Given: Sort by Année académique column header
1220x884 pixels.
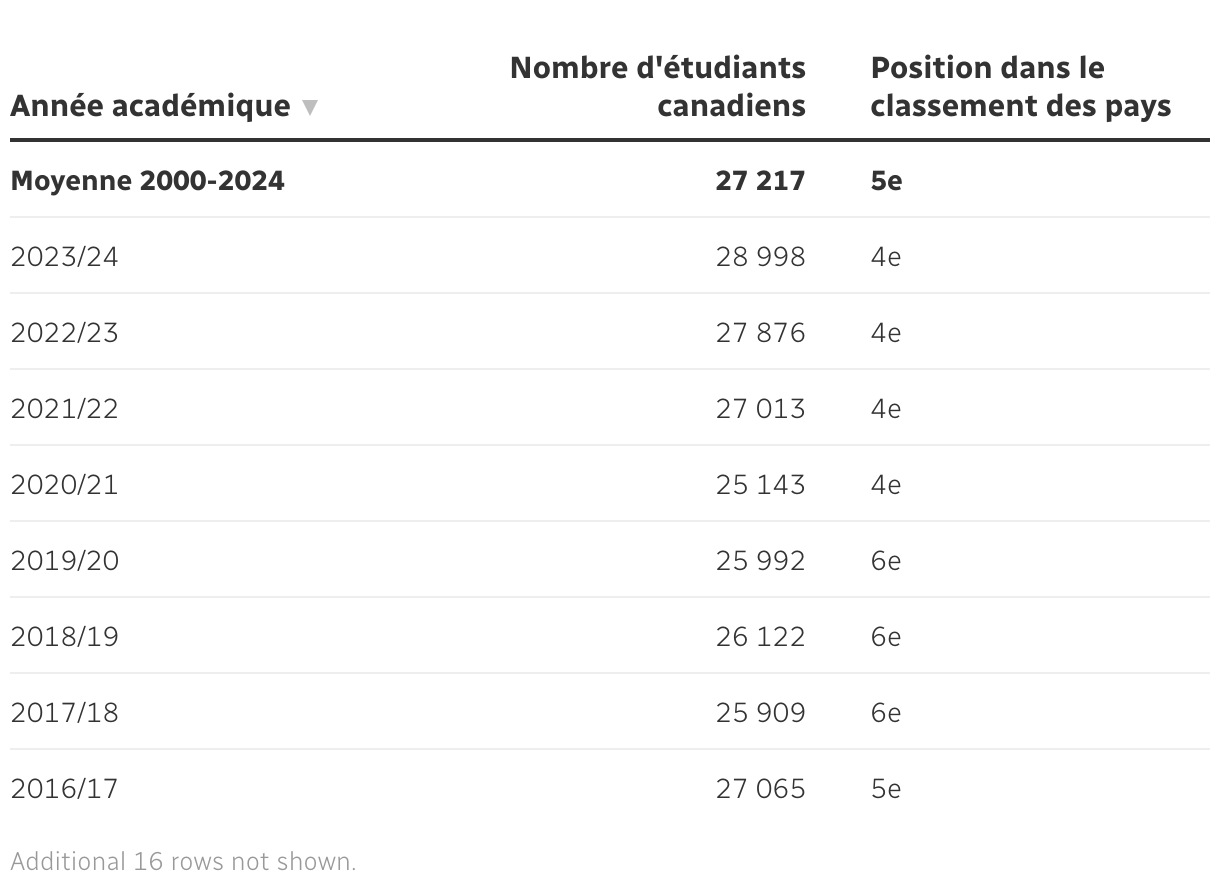Looking at the screenshot, I should click(151, 106).
